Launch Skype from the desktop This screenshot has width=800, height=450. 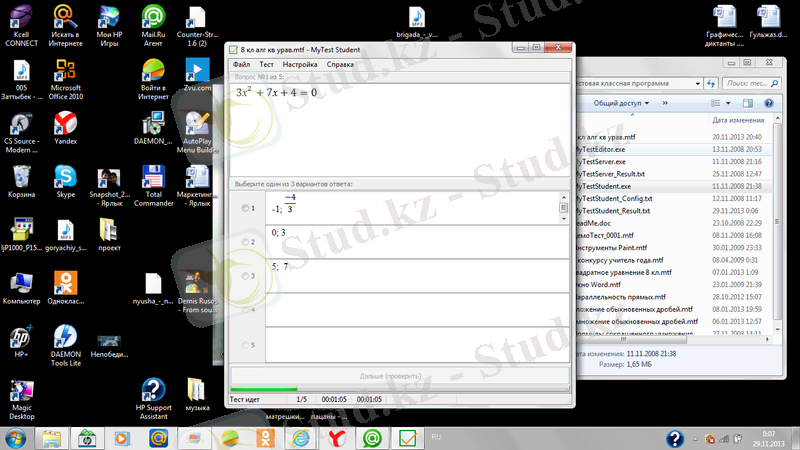pos(66,180)
